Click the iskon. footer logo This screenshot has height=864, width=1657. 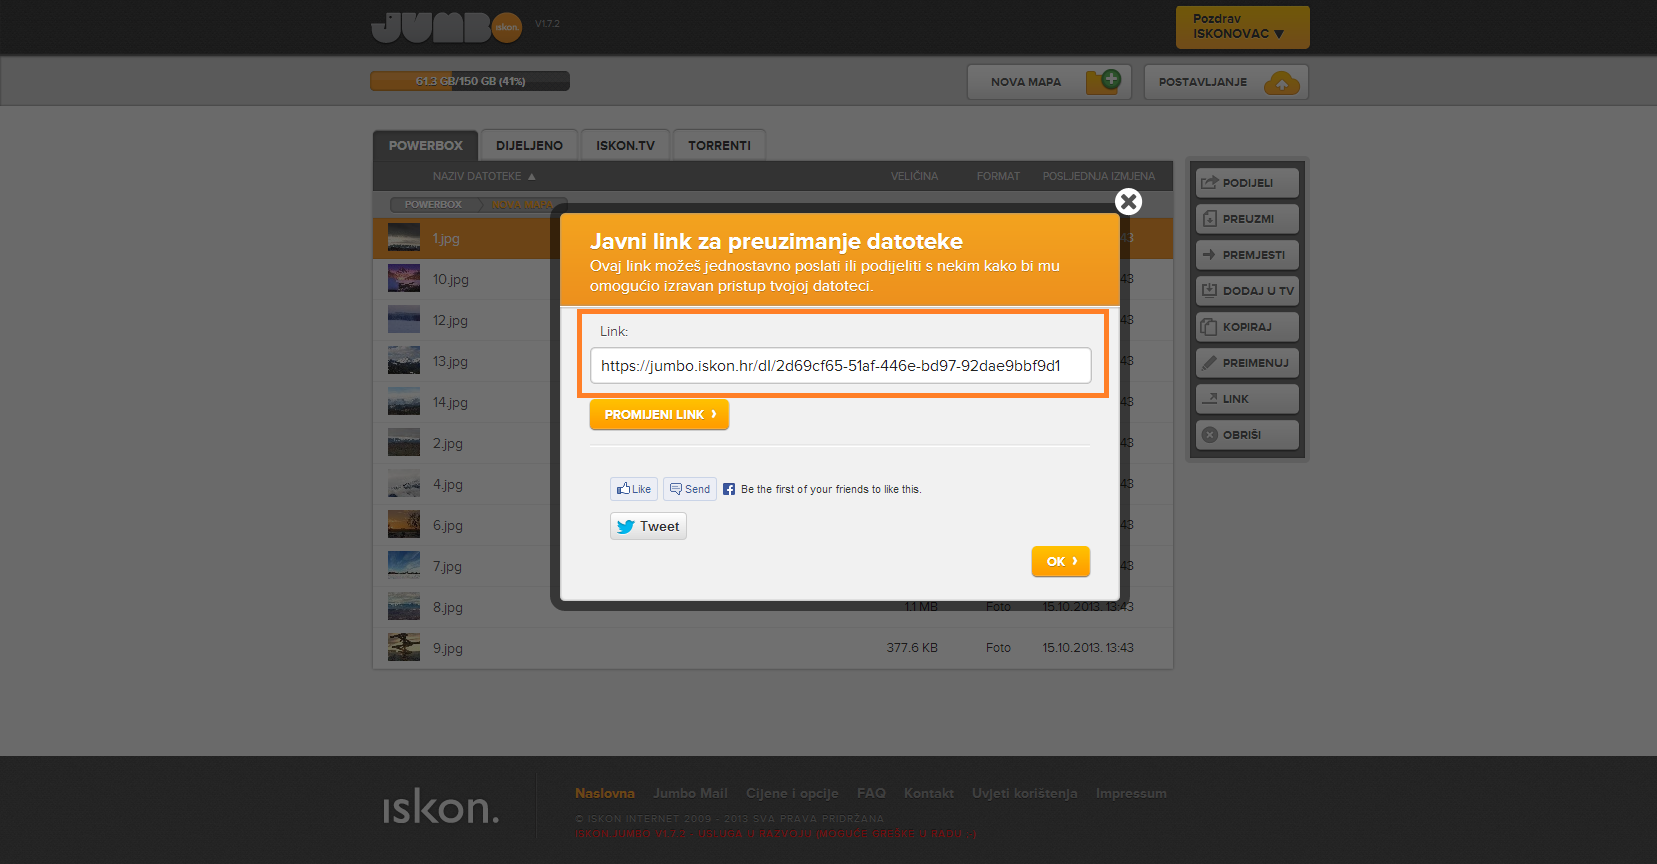click(440, 806)
